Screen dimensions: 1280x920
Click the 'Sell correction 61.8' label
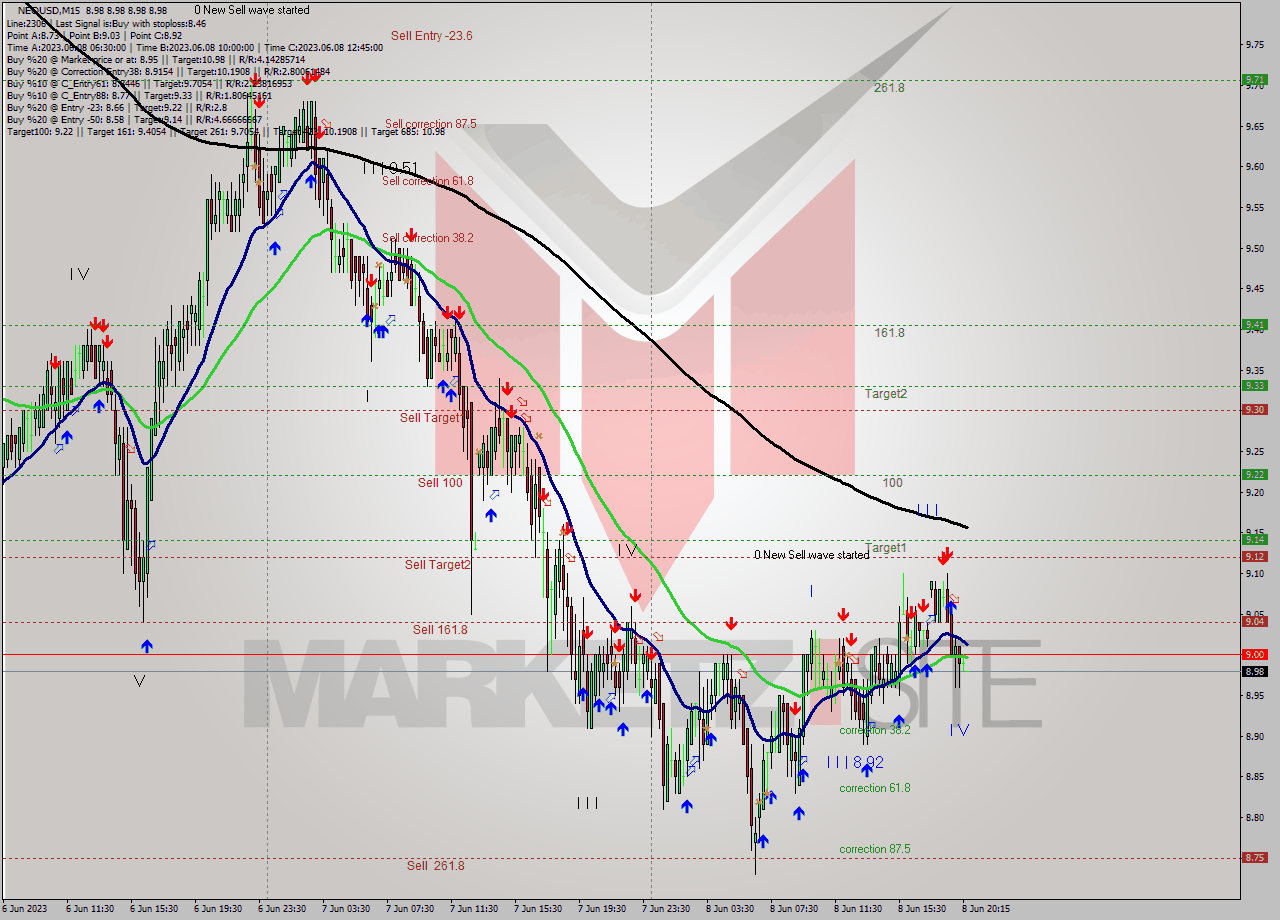(x=428, y=181)
